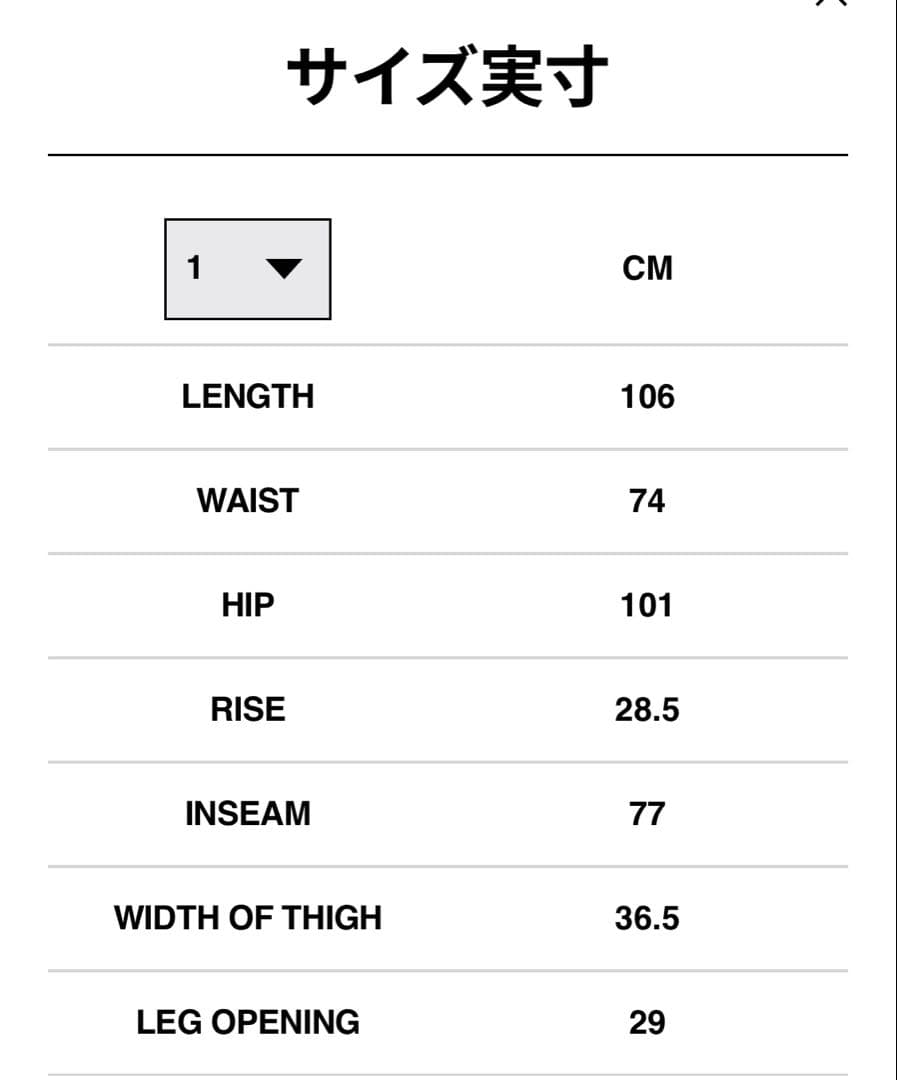Click the number 1 in the size selector
This screenshot has width=897, height=1080.
[194, 268]
